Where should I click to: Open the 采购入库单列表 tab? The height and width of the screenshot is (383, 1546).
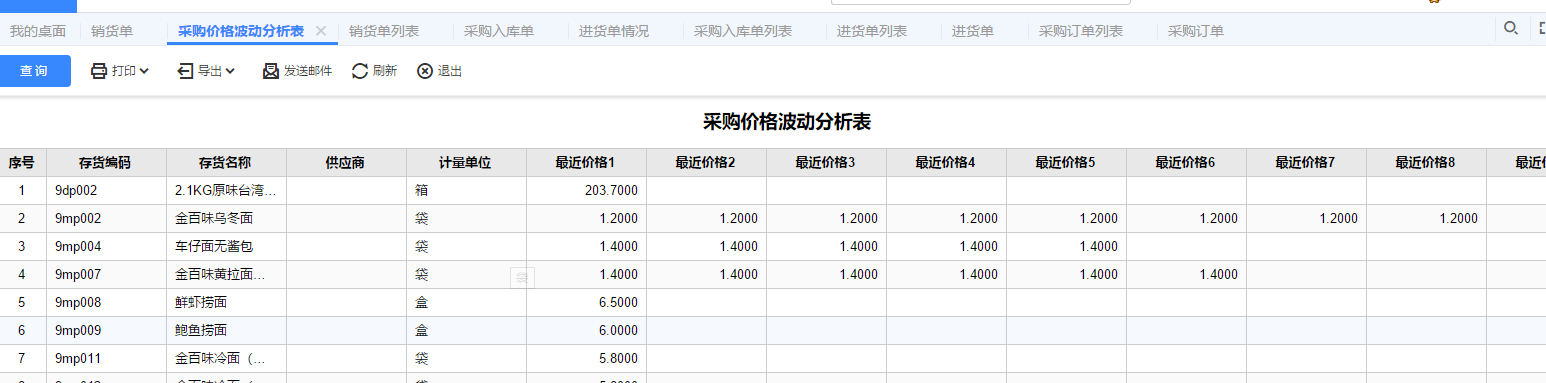743,31
